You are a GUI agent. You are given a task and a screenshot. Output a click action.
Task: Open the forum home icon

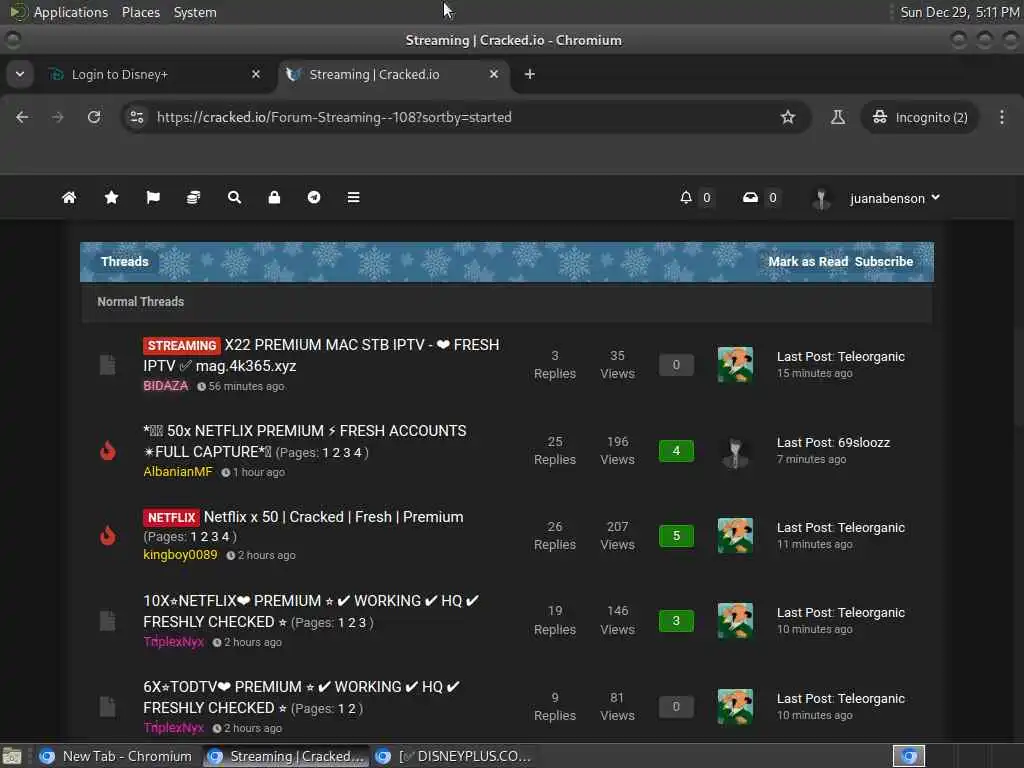pyautogui.click(x=69, y=197)
